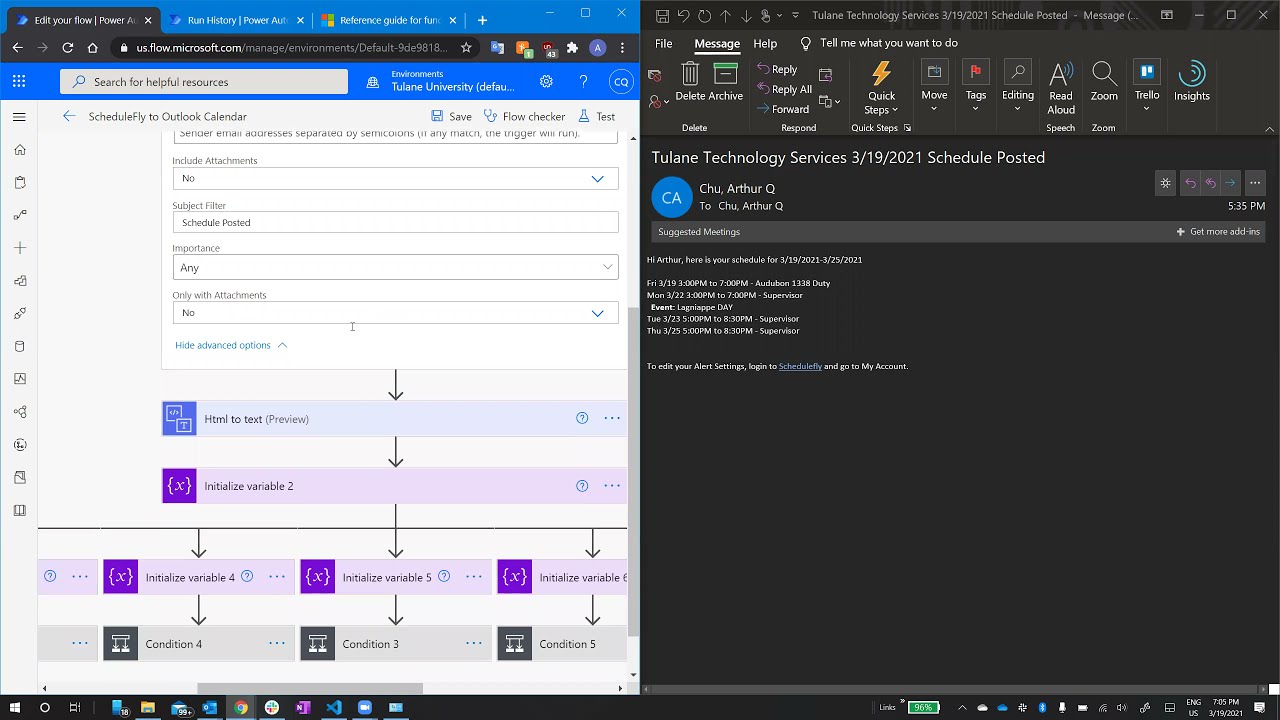Open the Editing dropdown in Outlook
The image size is (1280, 720).
click(1018, 87)
